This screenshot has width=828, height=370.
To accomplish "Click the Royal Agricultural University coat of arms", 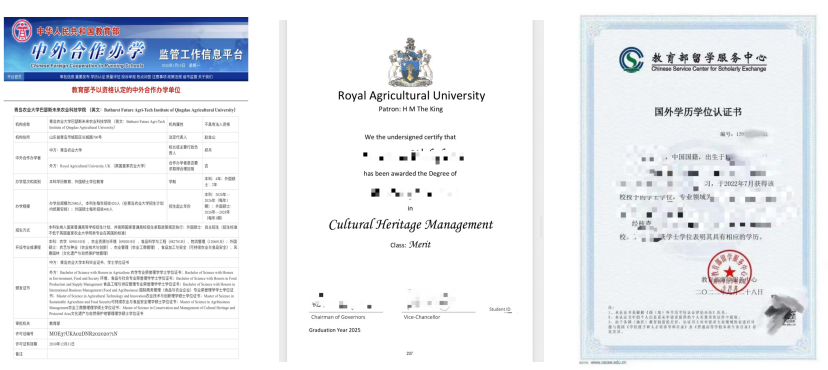I will pos(410,61).
